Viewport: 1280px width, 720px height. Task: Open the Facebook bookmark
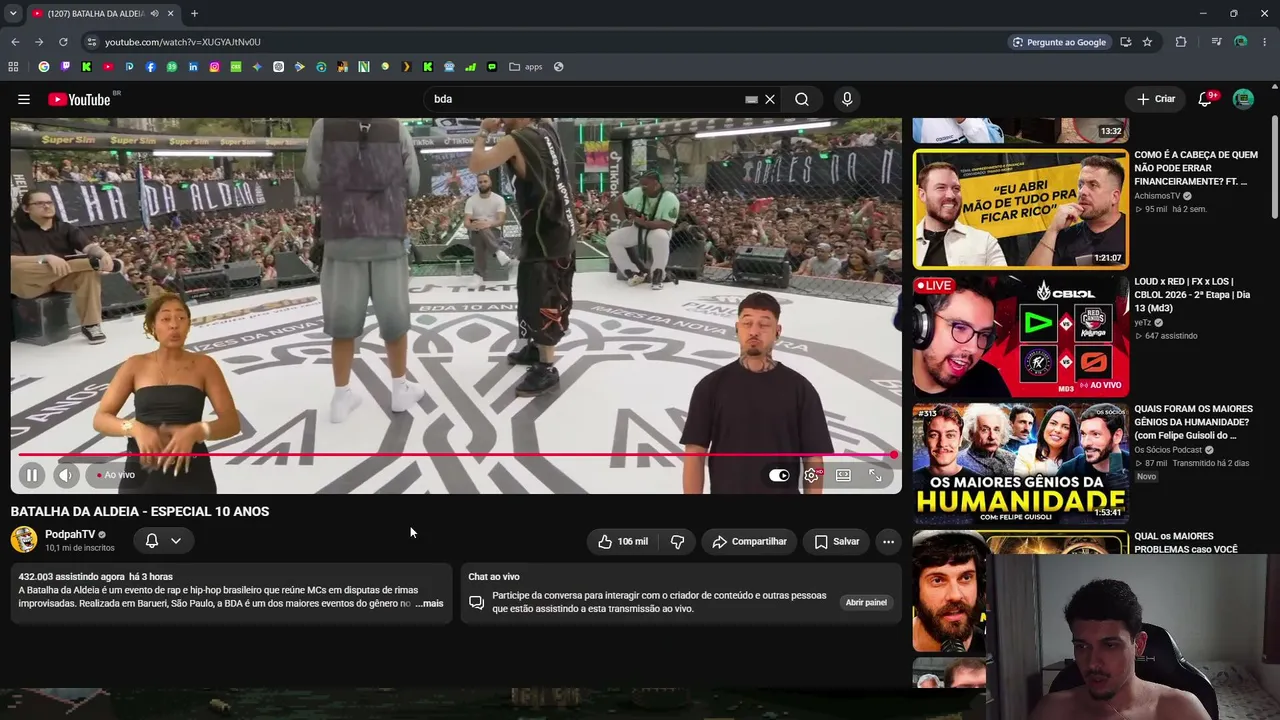click(151, 67)
